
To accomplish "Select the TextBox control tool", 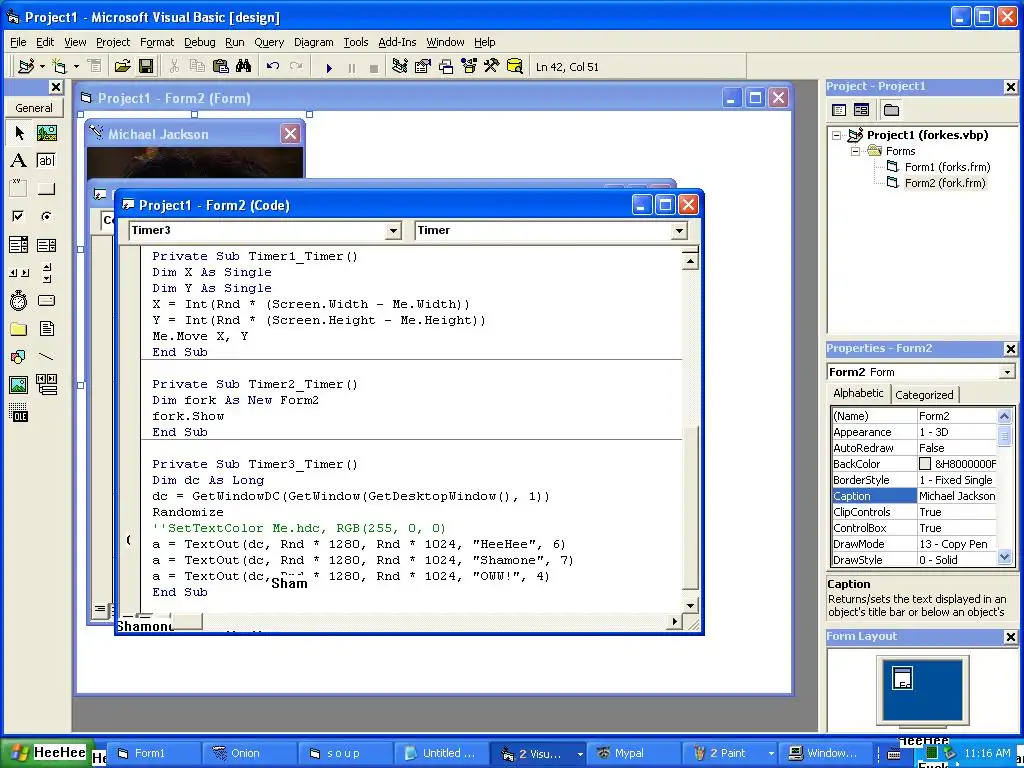I will coord(46,161).
